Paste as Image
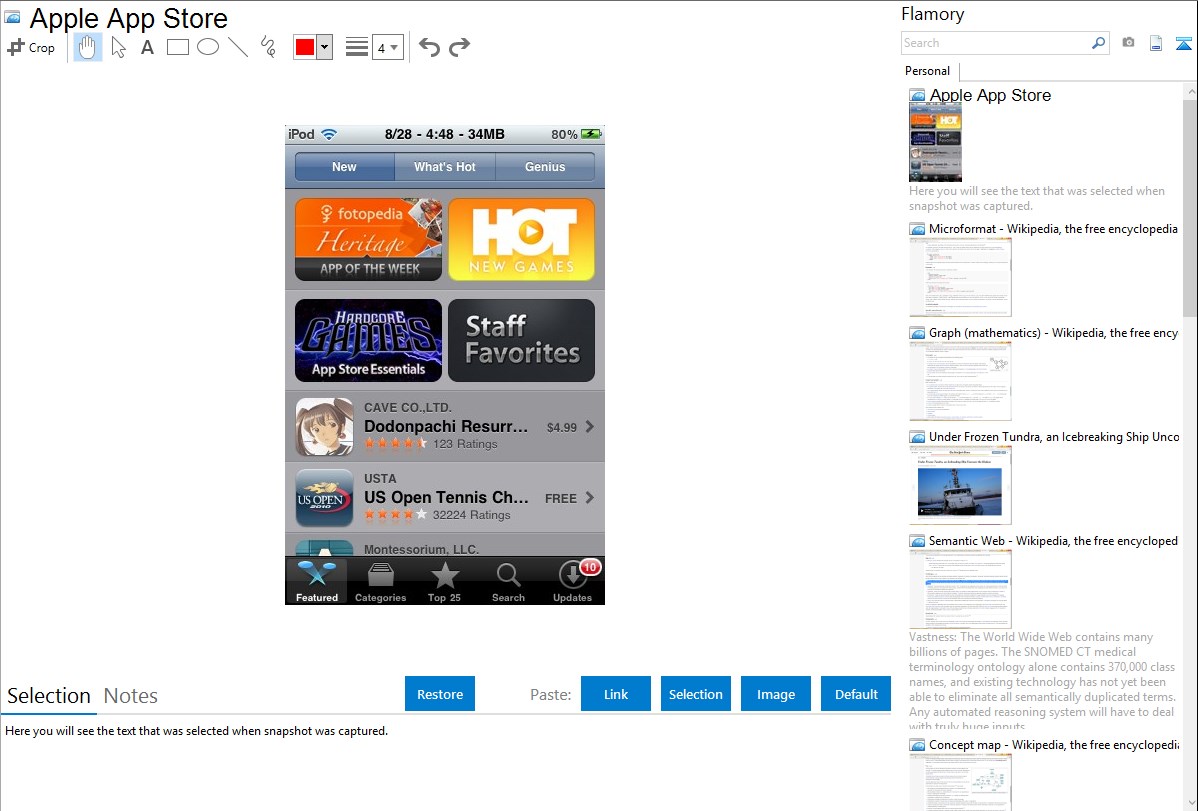 tap(776, 694)
